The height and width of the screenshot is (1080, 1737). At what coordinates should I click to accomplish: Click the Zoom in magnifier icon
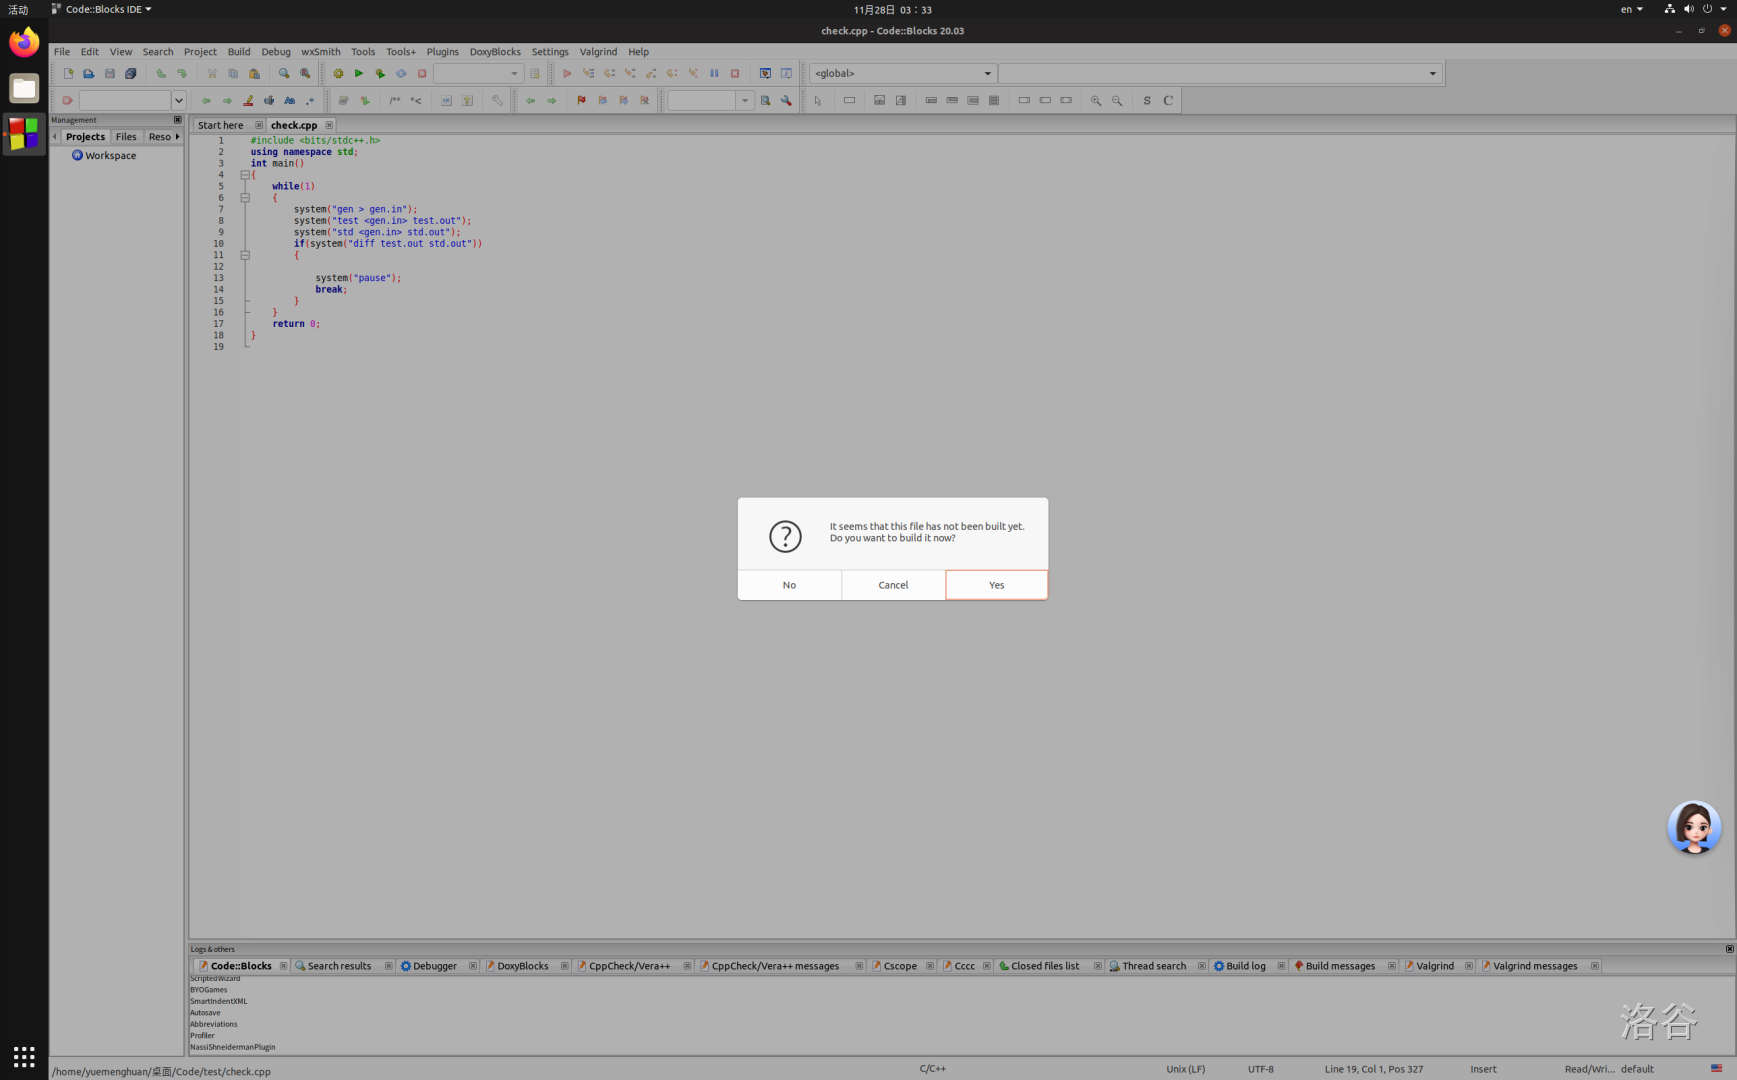coord(1096,101)
